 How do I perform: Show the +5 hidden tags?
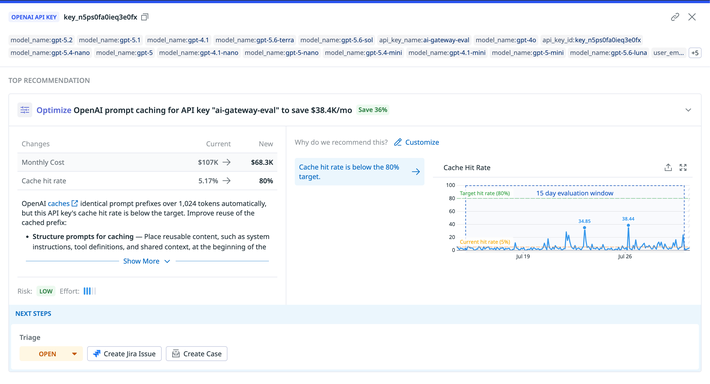695,53
